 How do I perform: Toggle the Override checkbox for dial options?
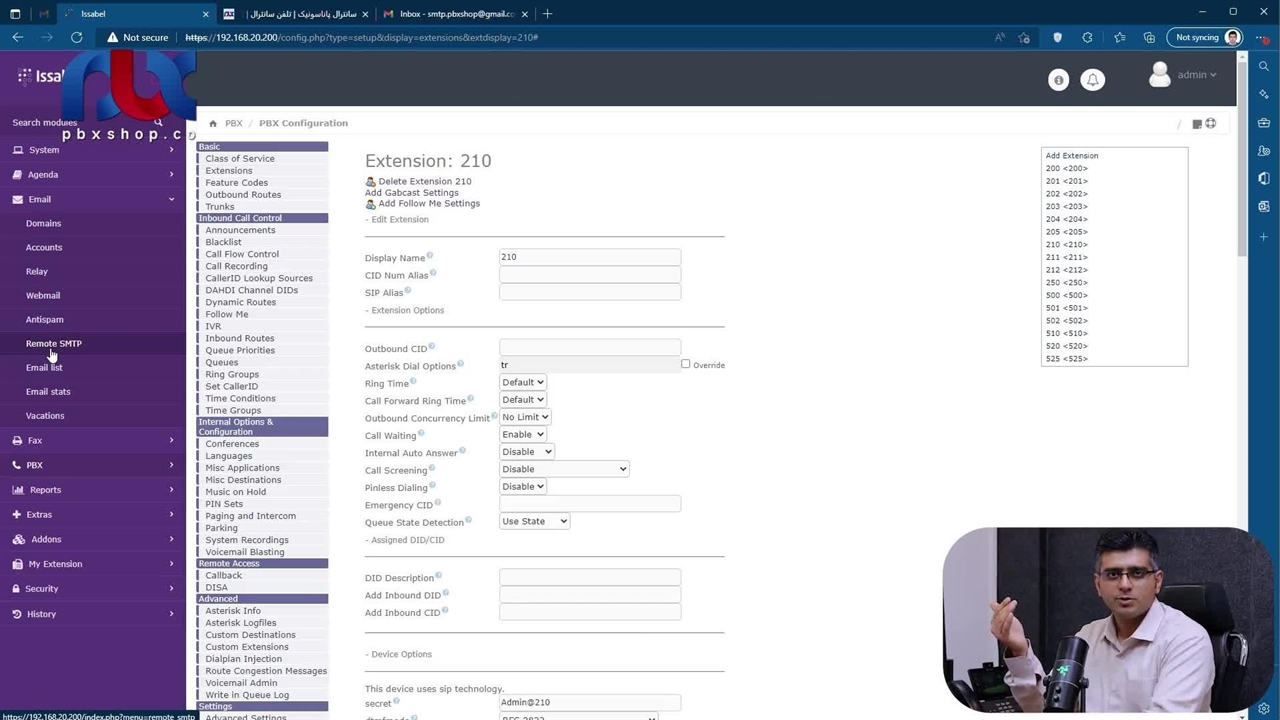[686, 364]
